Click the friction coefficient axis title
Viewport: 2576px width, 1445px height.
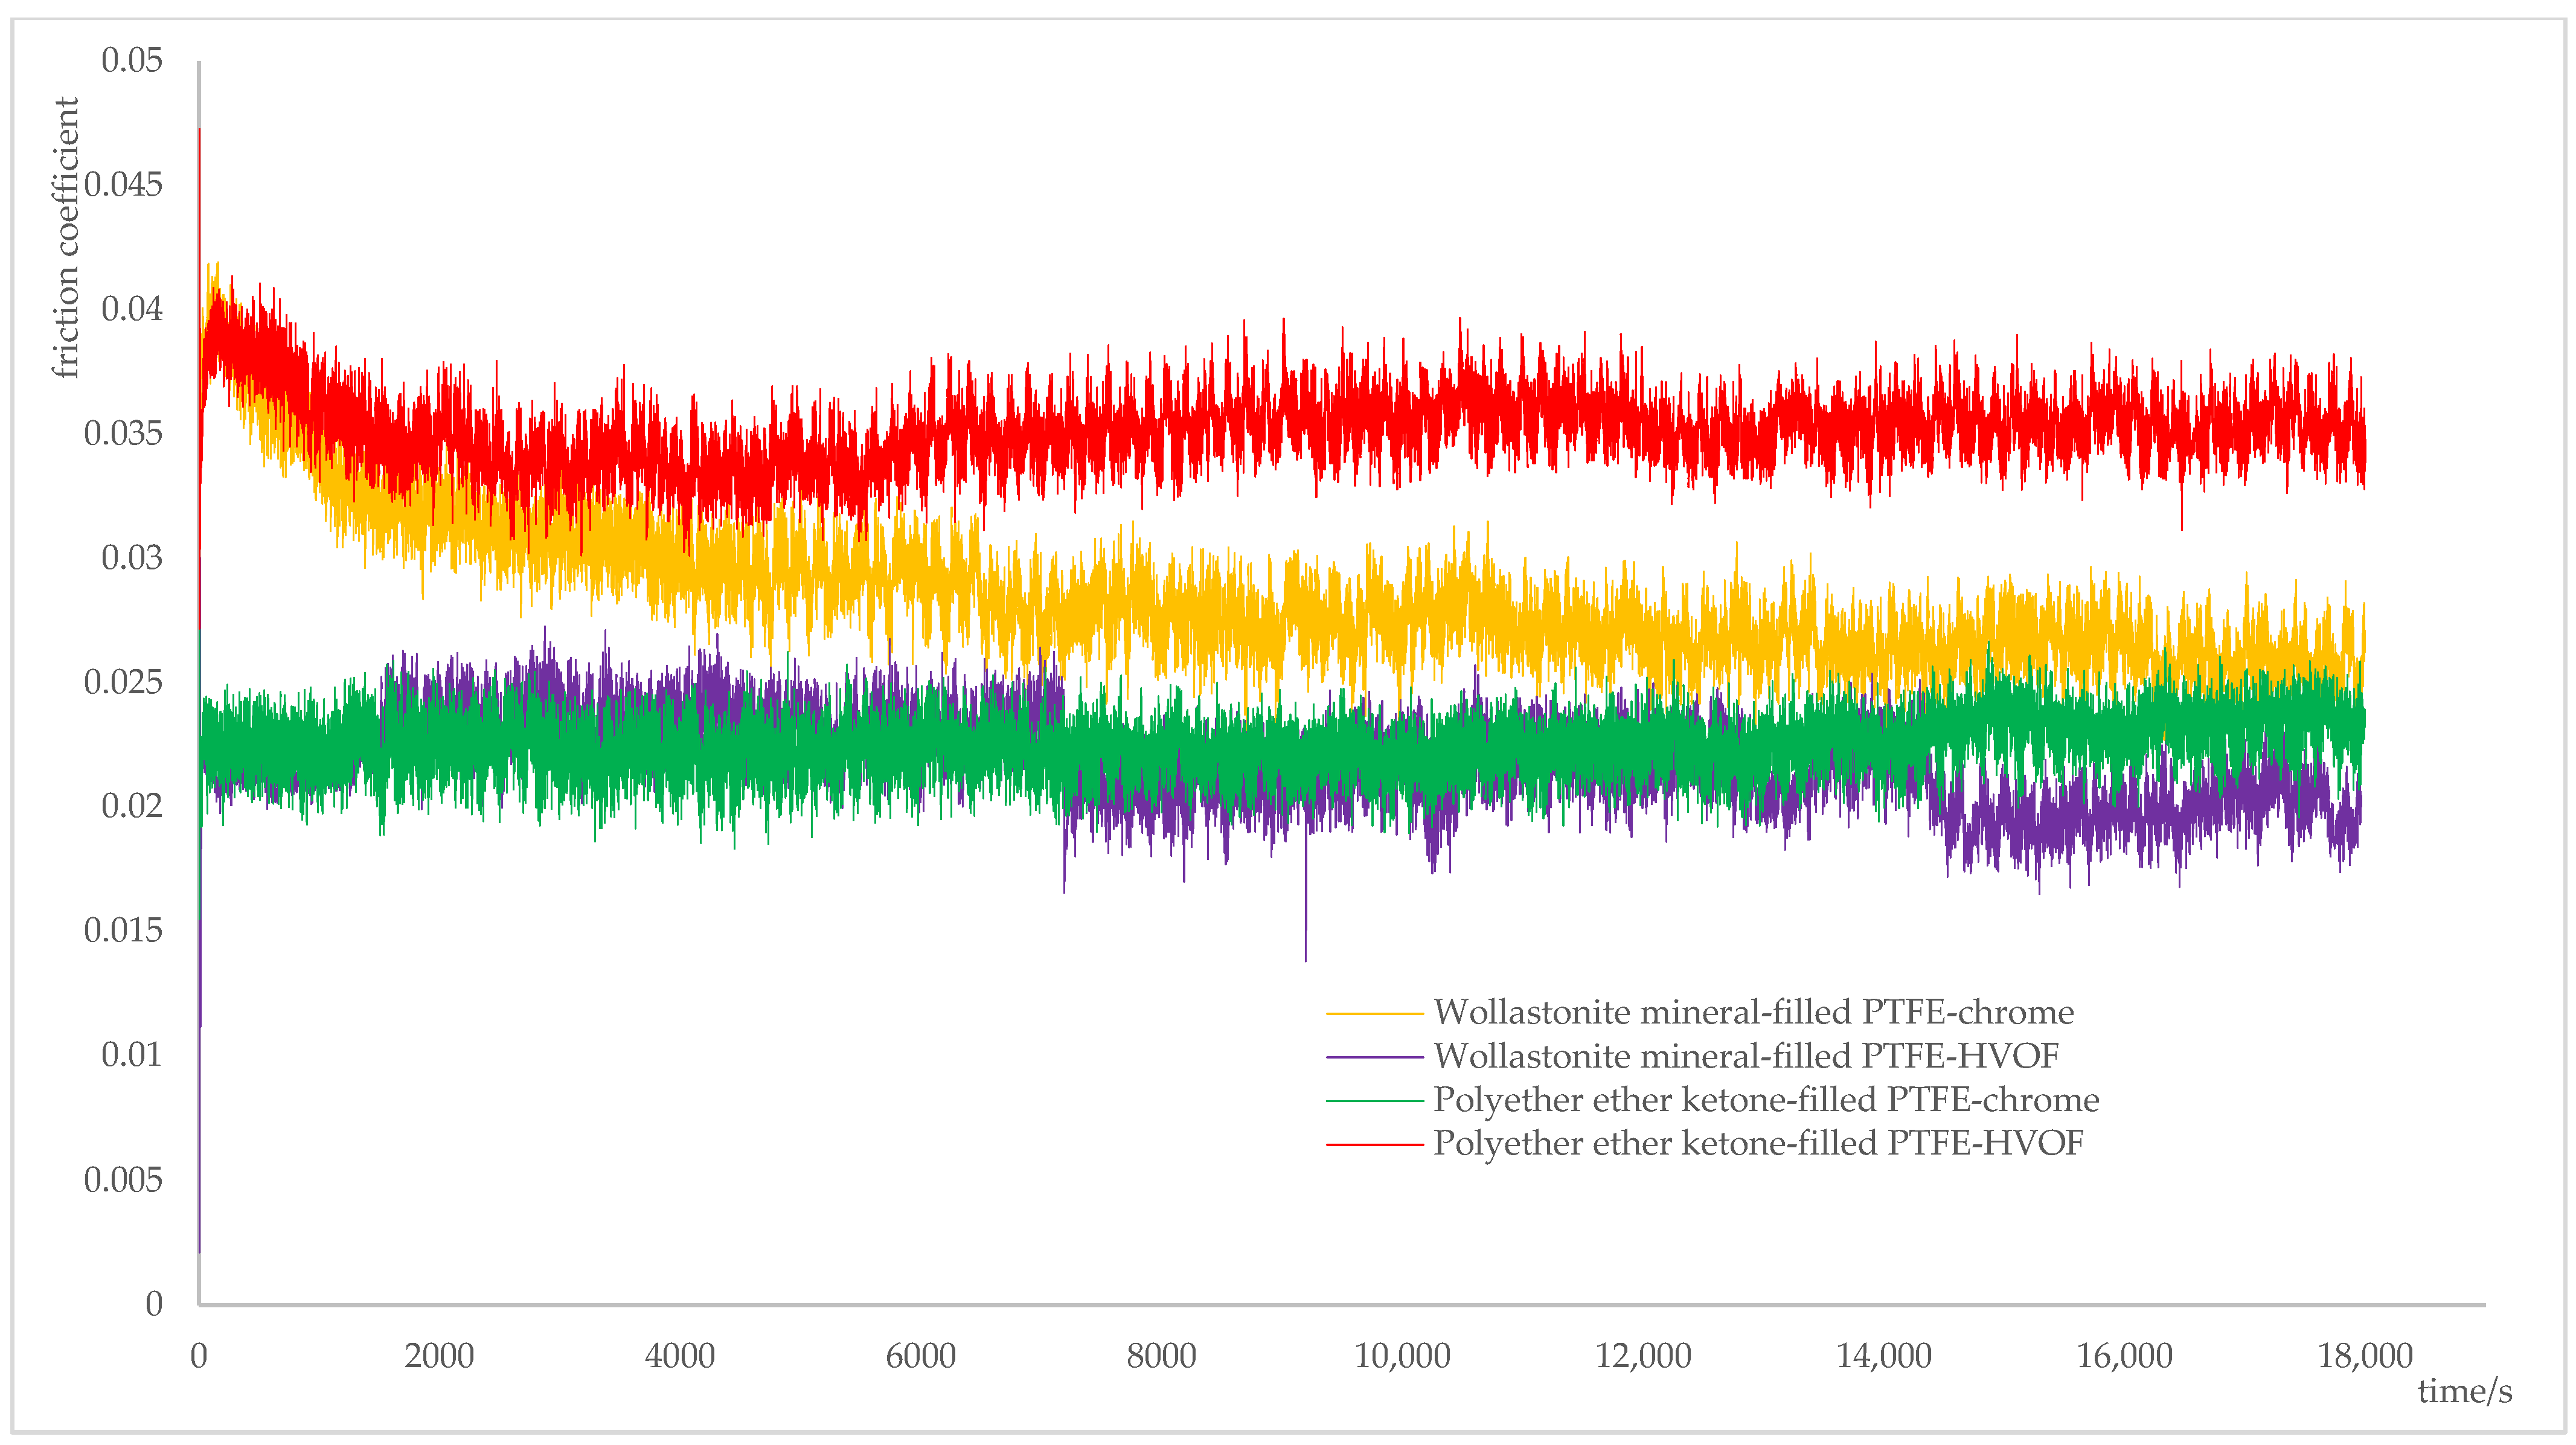point(65,238)
